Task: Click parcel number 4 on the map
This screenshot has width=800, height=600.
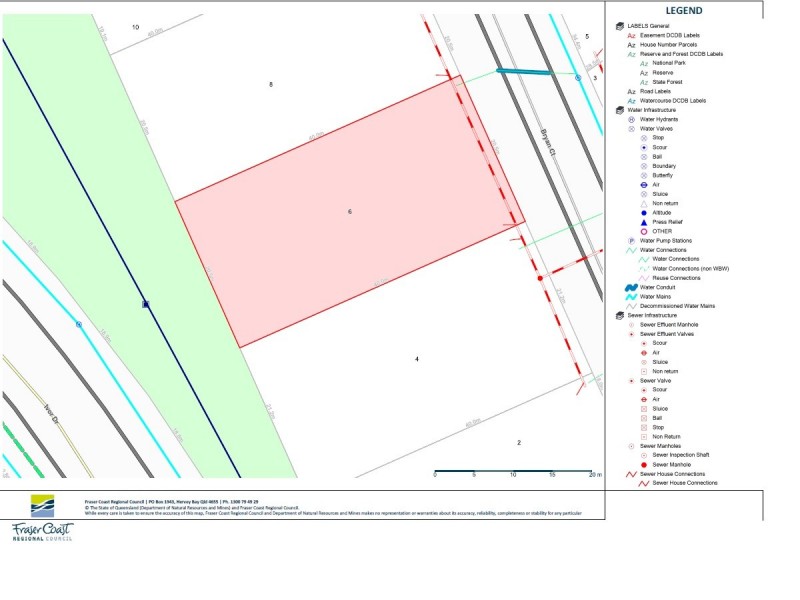Action: point(417,359)
